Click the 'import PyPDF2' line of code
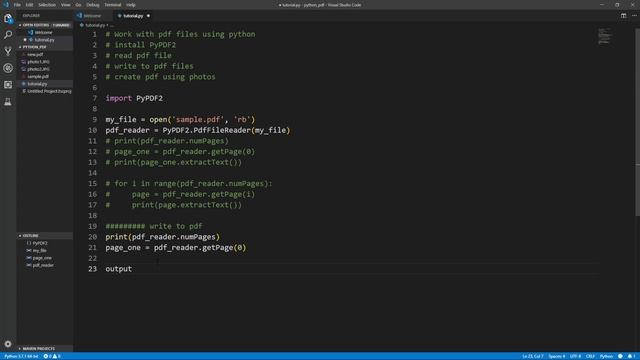The height and width of the screenshot is (360, 640). click(x=134, y=98)
